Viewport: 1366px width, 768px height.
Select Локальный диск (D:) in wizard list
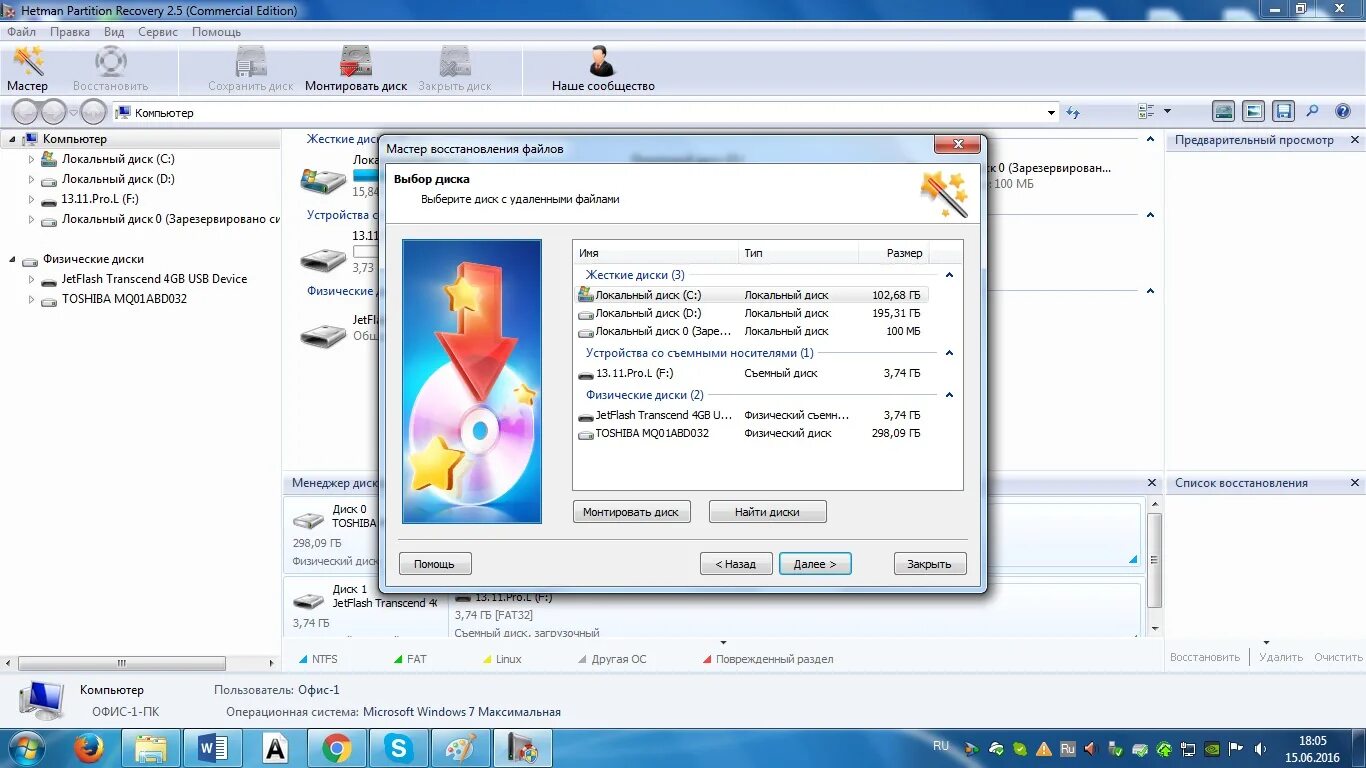point(752,313)
